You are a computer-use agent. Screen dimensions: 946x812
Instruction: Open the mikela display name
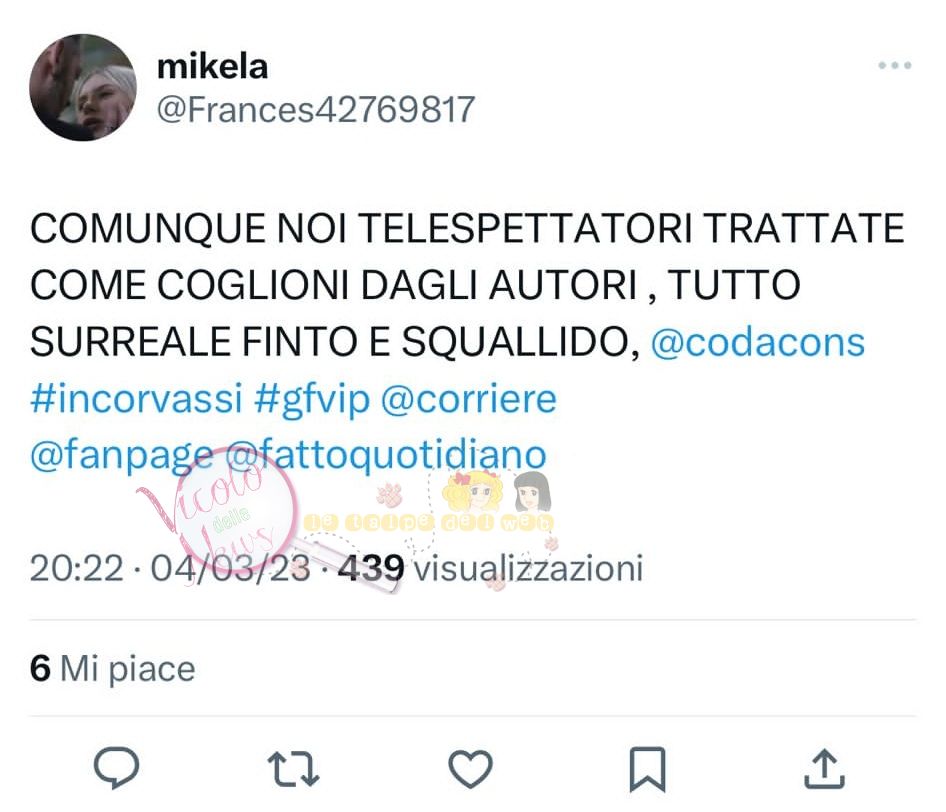(212, 66)
